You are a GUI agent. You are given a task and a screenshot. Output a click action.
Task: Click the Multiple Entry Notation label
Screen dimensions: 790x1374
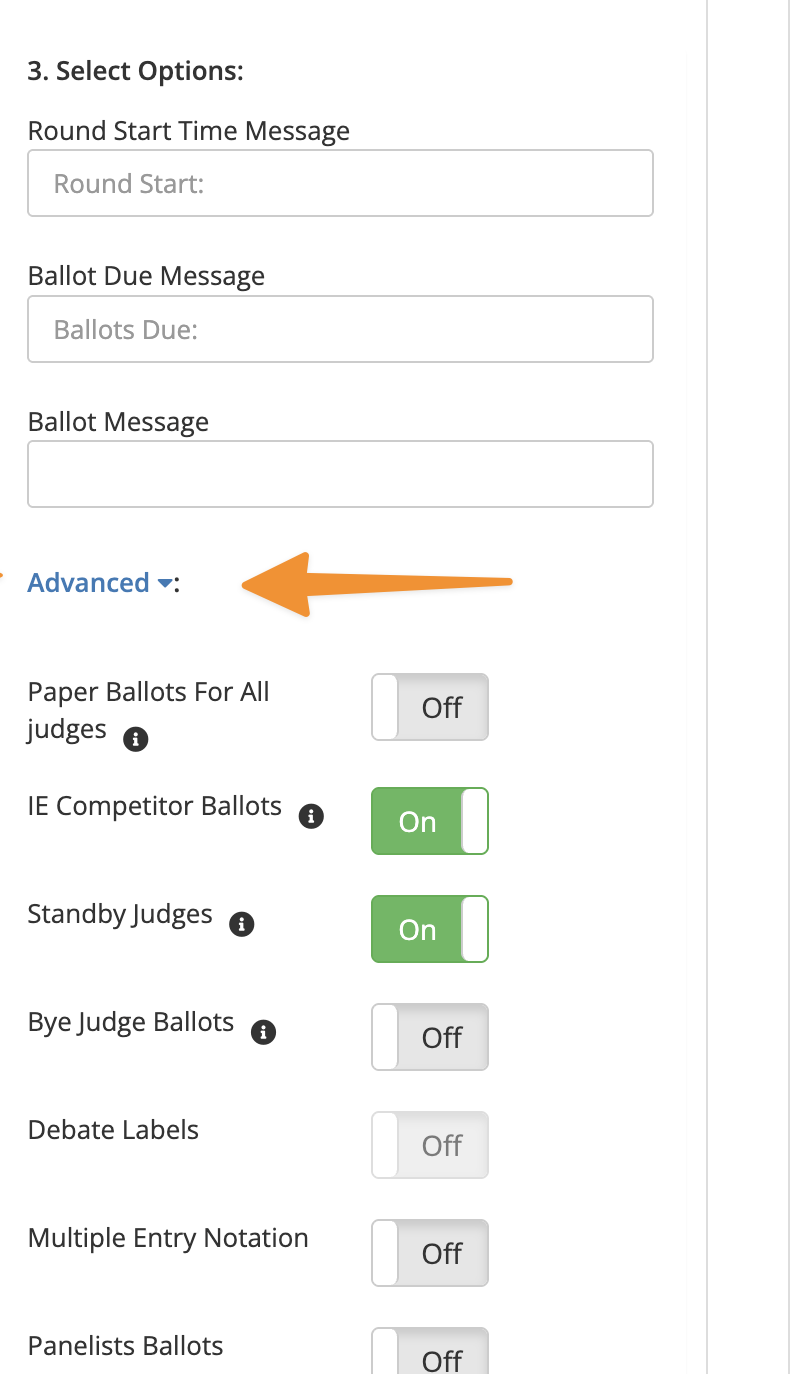click(x=168, y=1238)
